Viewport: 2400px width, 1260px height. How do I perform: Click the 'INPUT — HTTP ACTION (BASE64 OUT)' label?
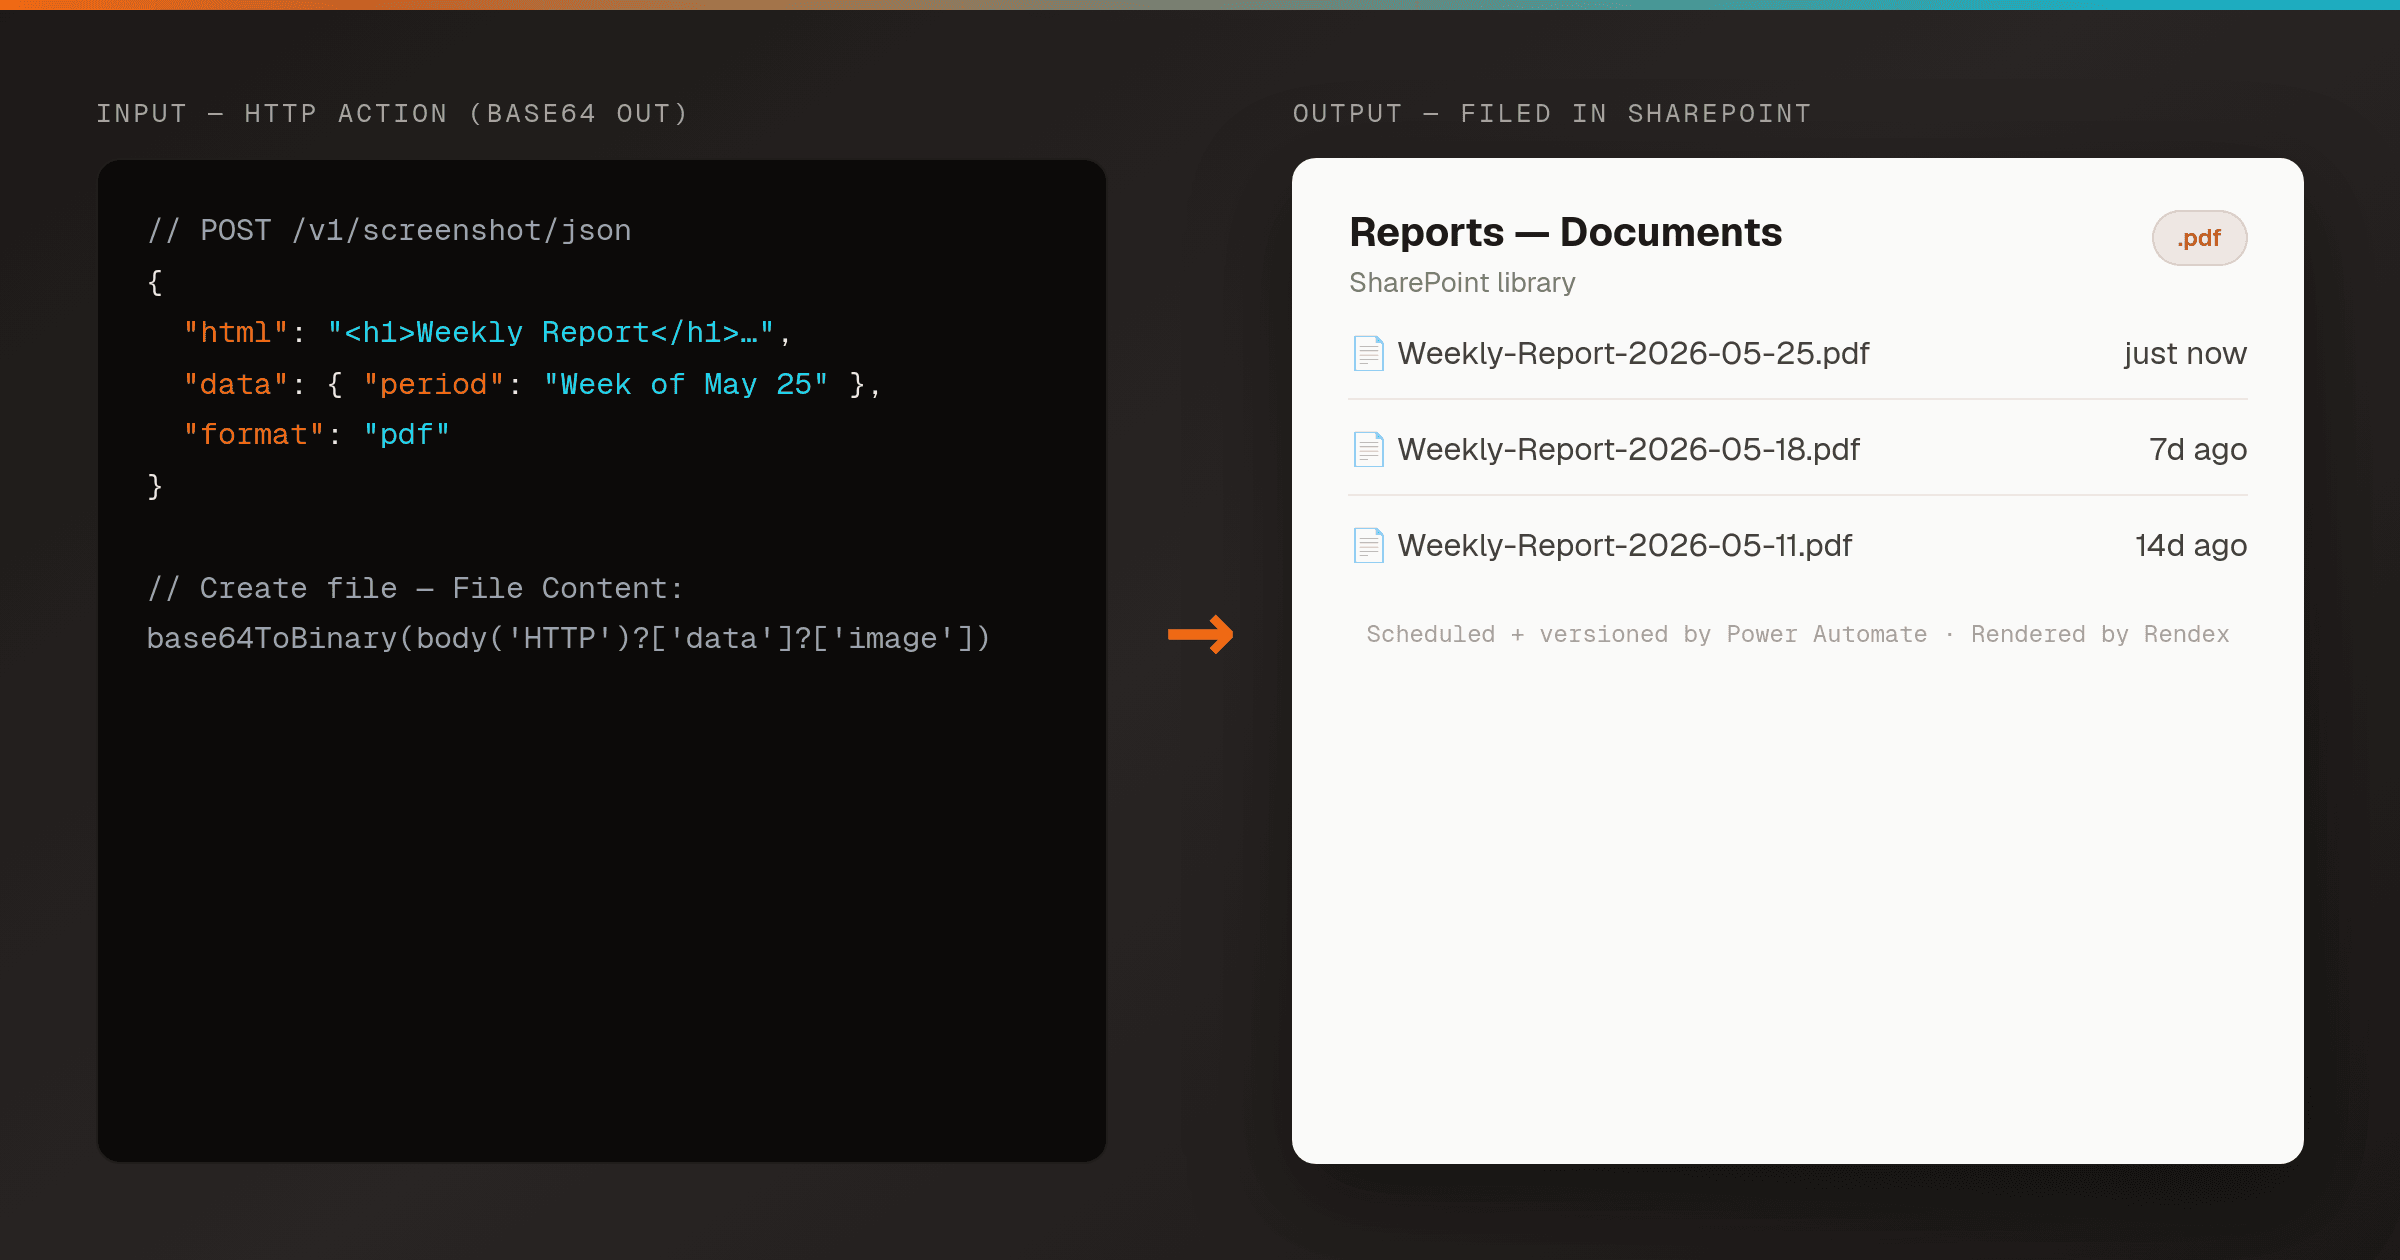pyautogui.click(x=393, y=113)
